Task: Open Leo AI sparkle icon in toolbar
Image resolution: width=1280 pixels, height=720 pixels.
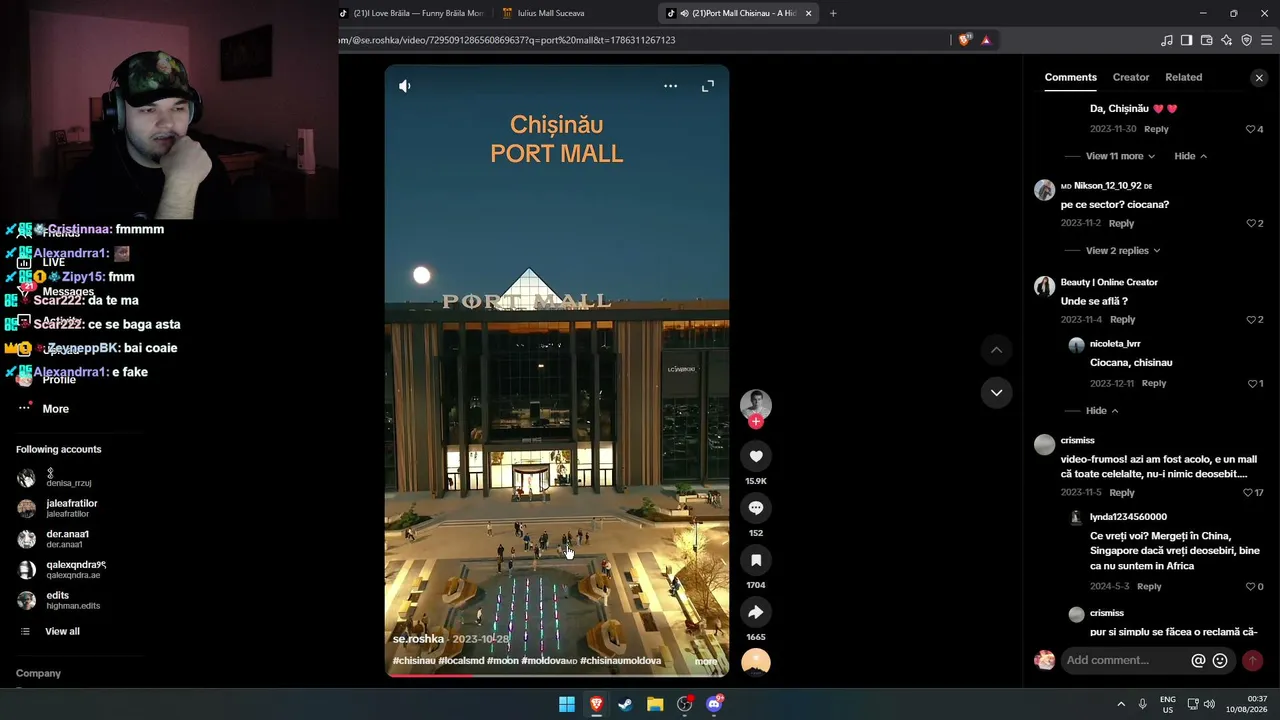Action: click(x=1226, y=40)
